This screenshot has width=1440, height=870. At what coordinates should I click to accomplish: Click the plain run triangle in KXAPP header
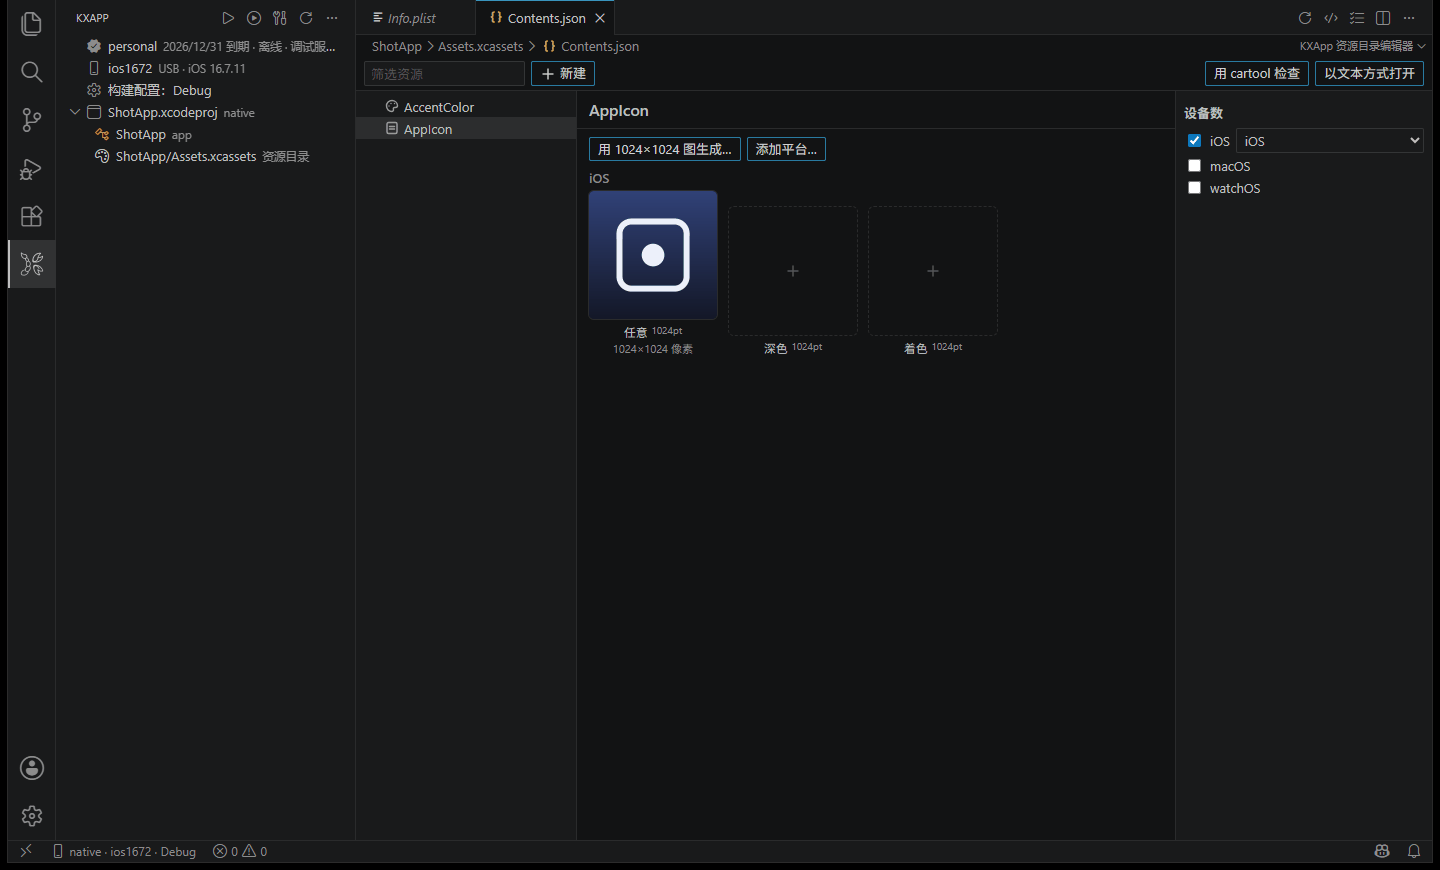[228, 18]
